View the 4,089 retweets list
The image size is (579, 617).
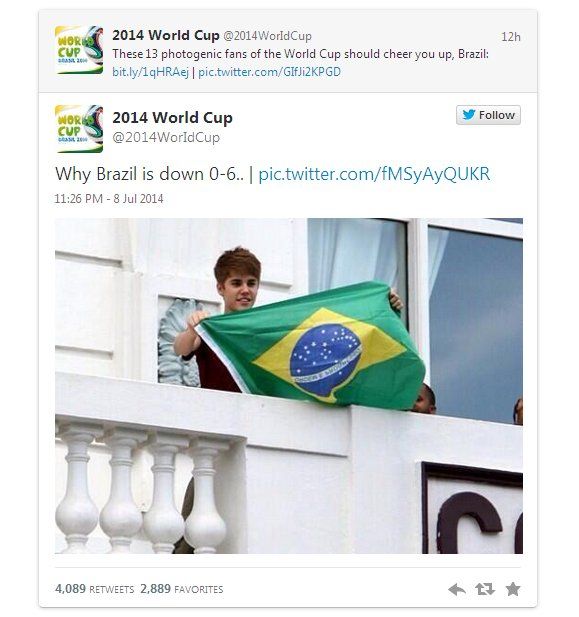[94, 589]
